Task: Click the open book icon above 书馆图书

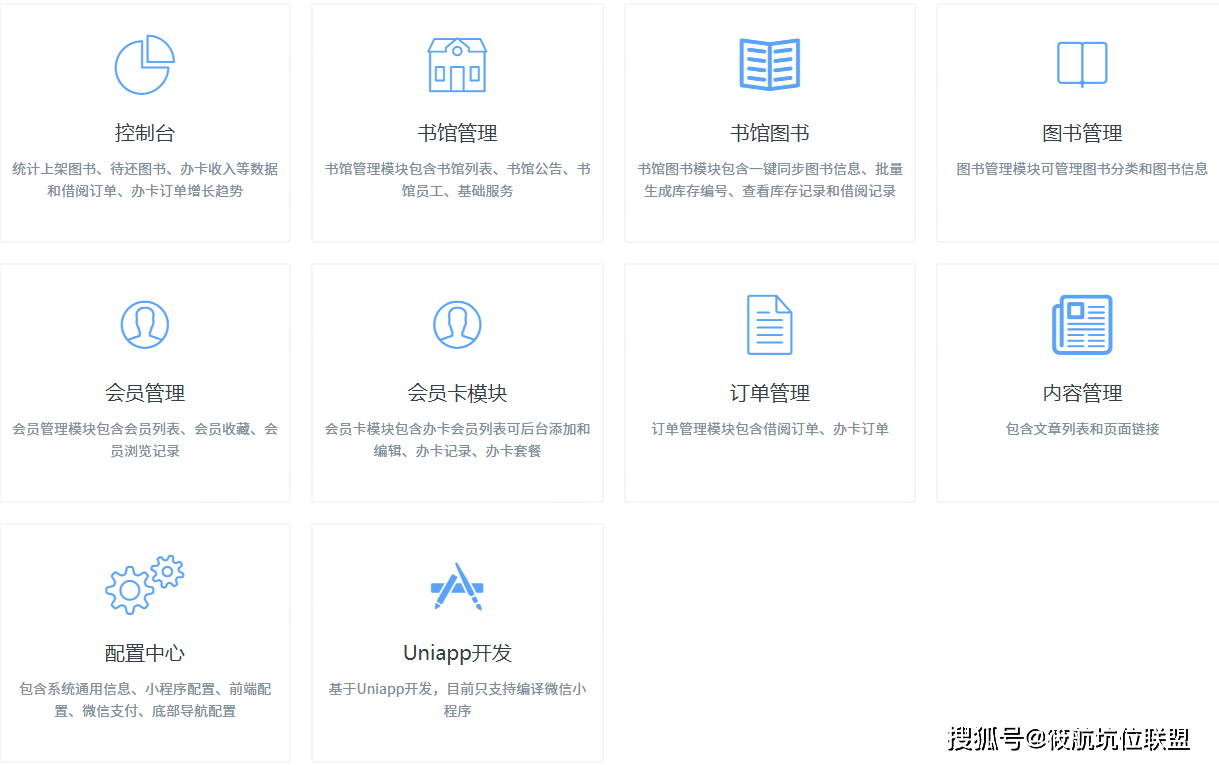Action: coord(769,63)
